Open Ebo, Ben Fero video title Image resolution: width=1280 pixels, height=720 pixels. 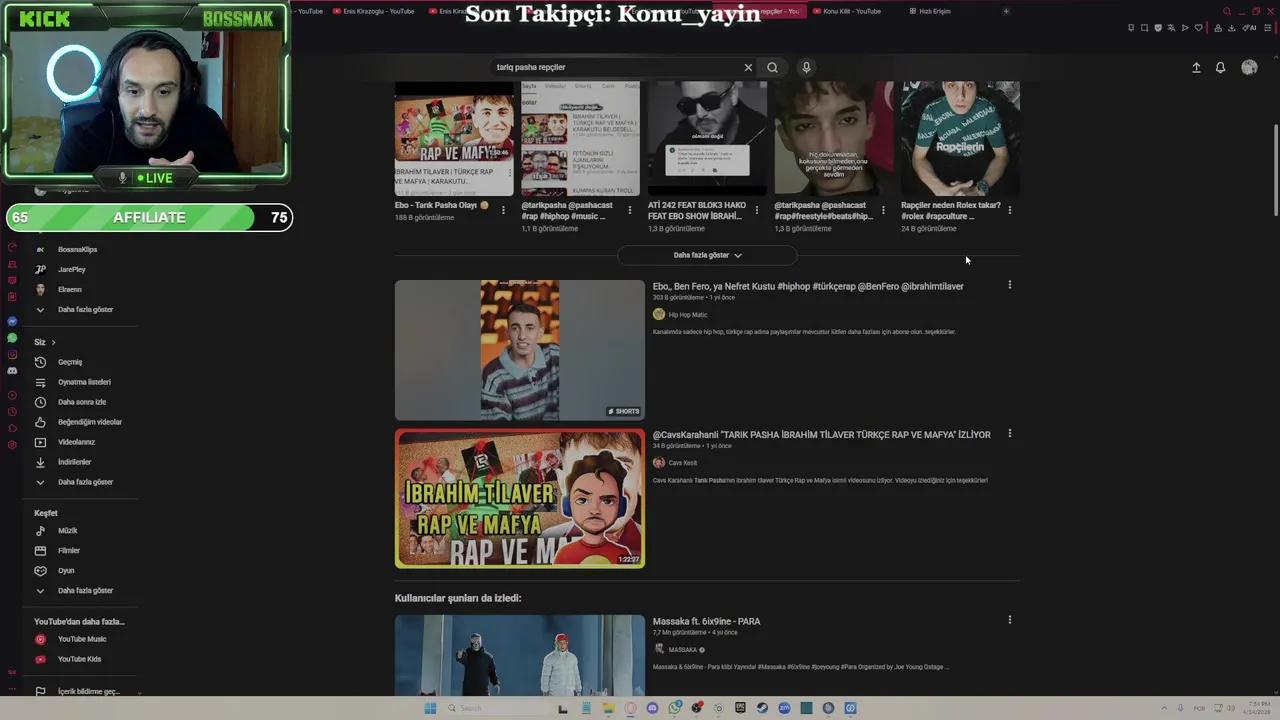pyautogui.click(x=808, y=286)
